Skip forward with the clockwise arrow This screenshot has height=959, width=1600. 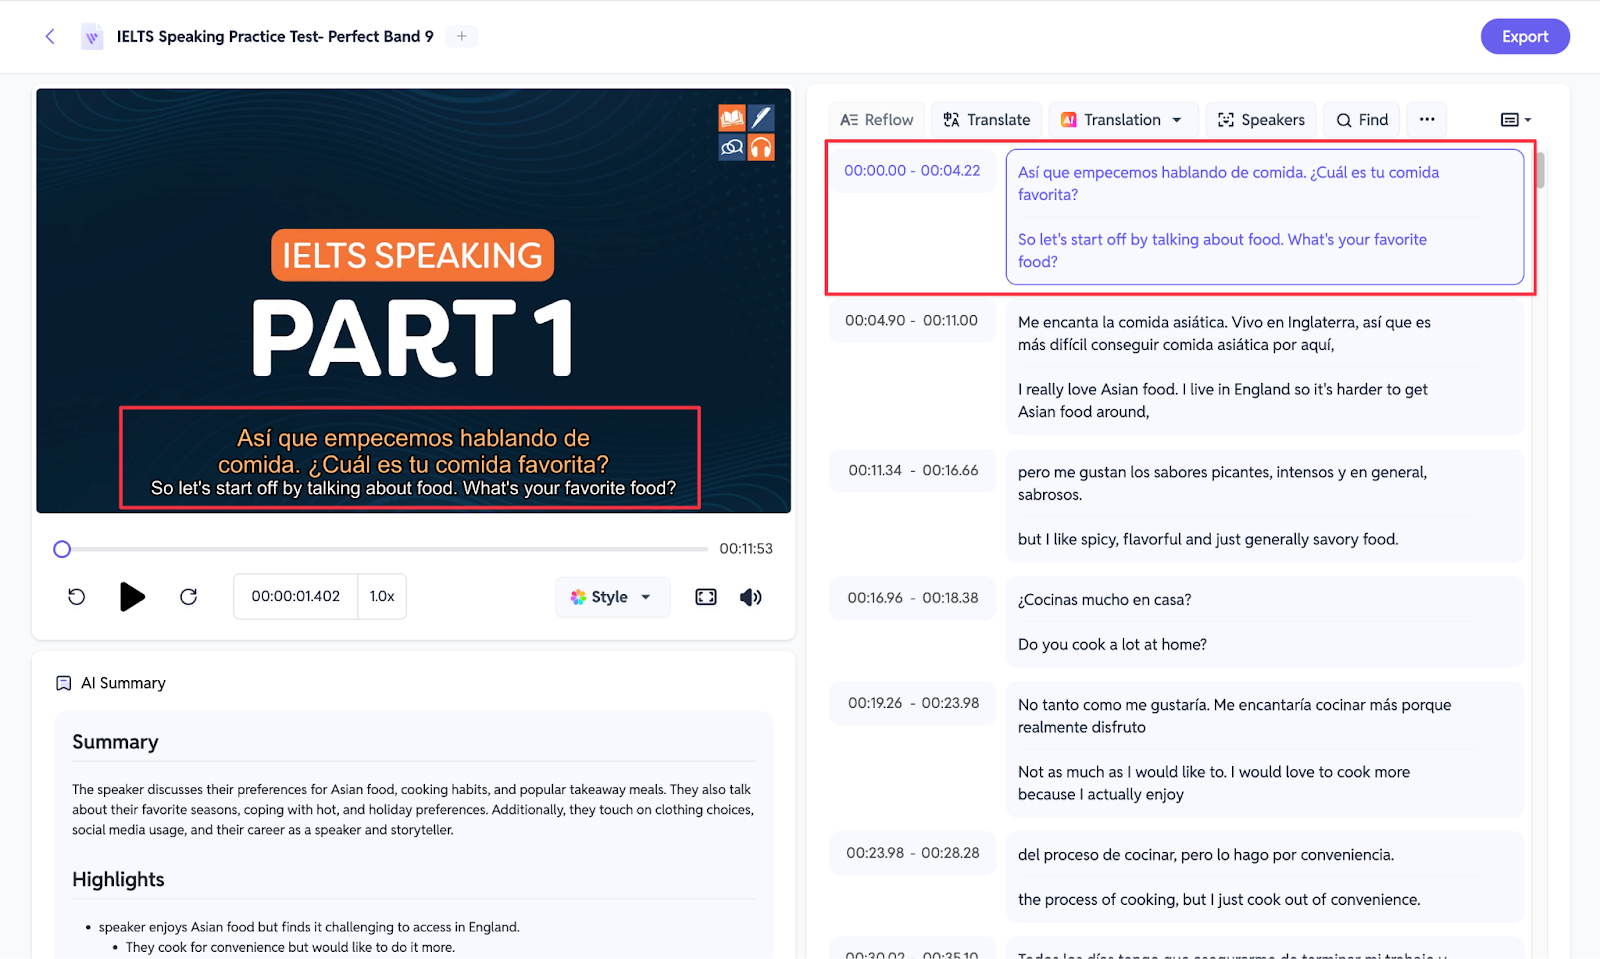coord(188,597)
